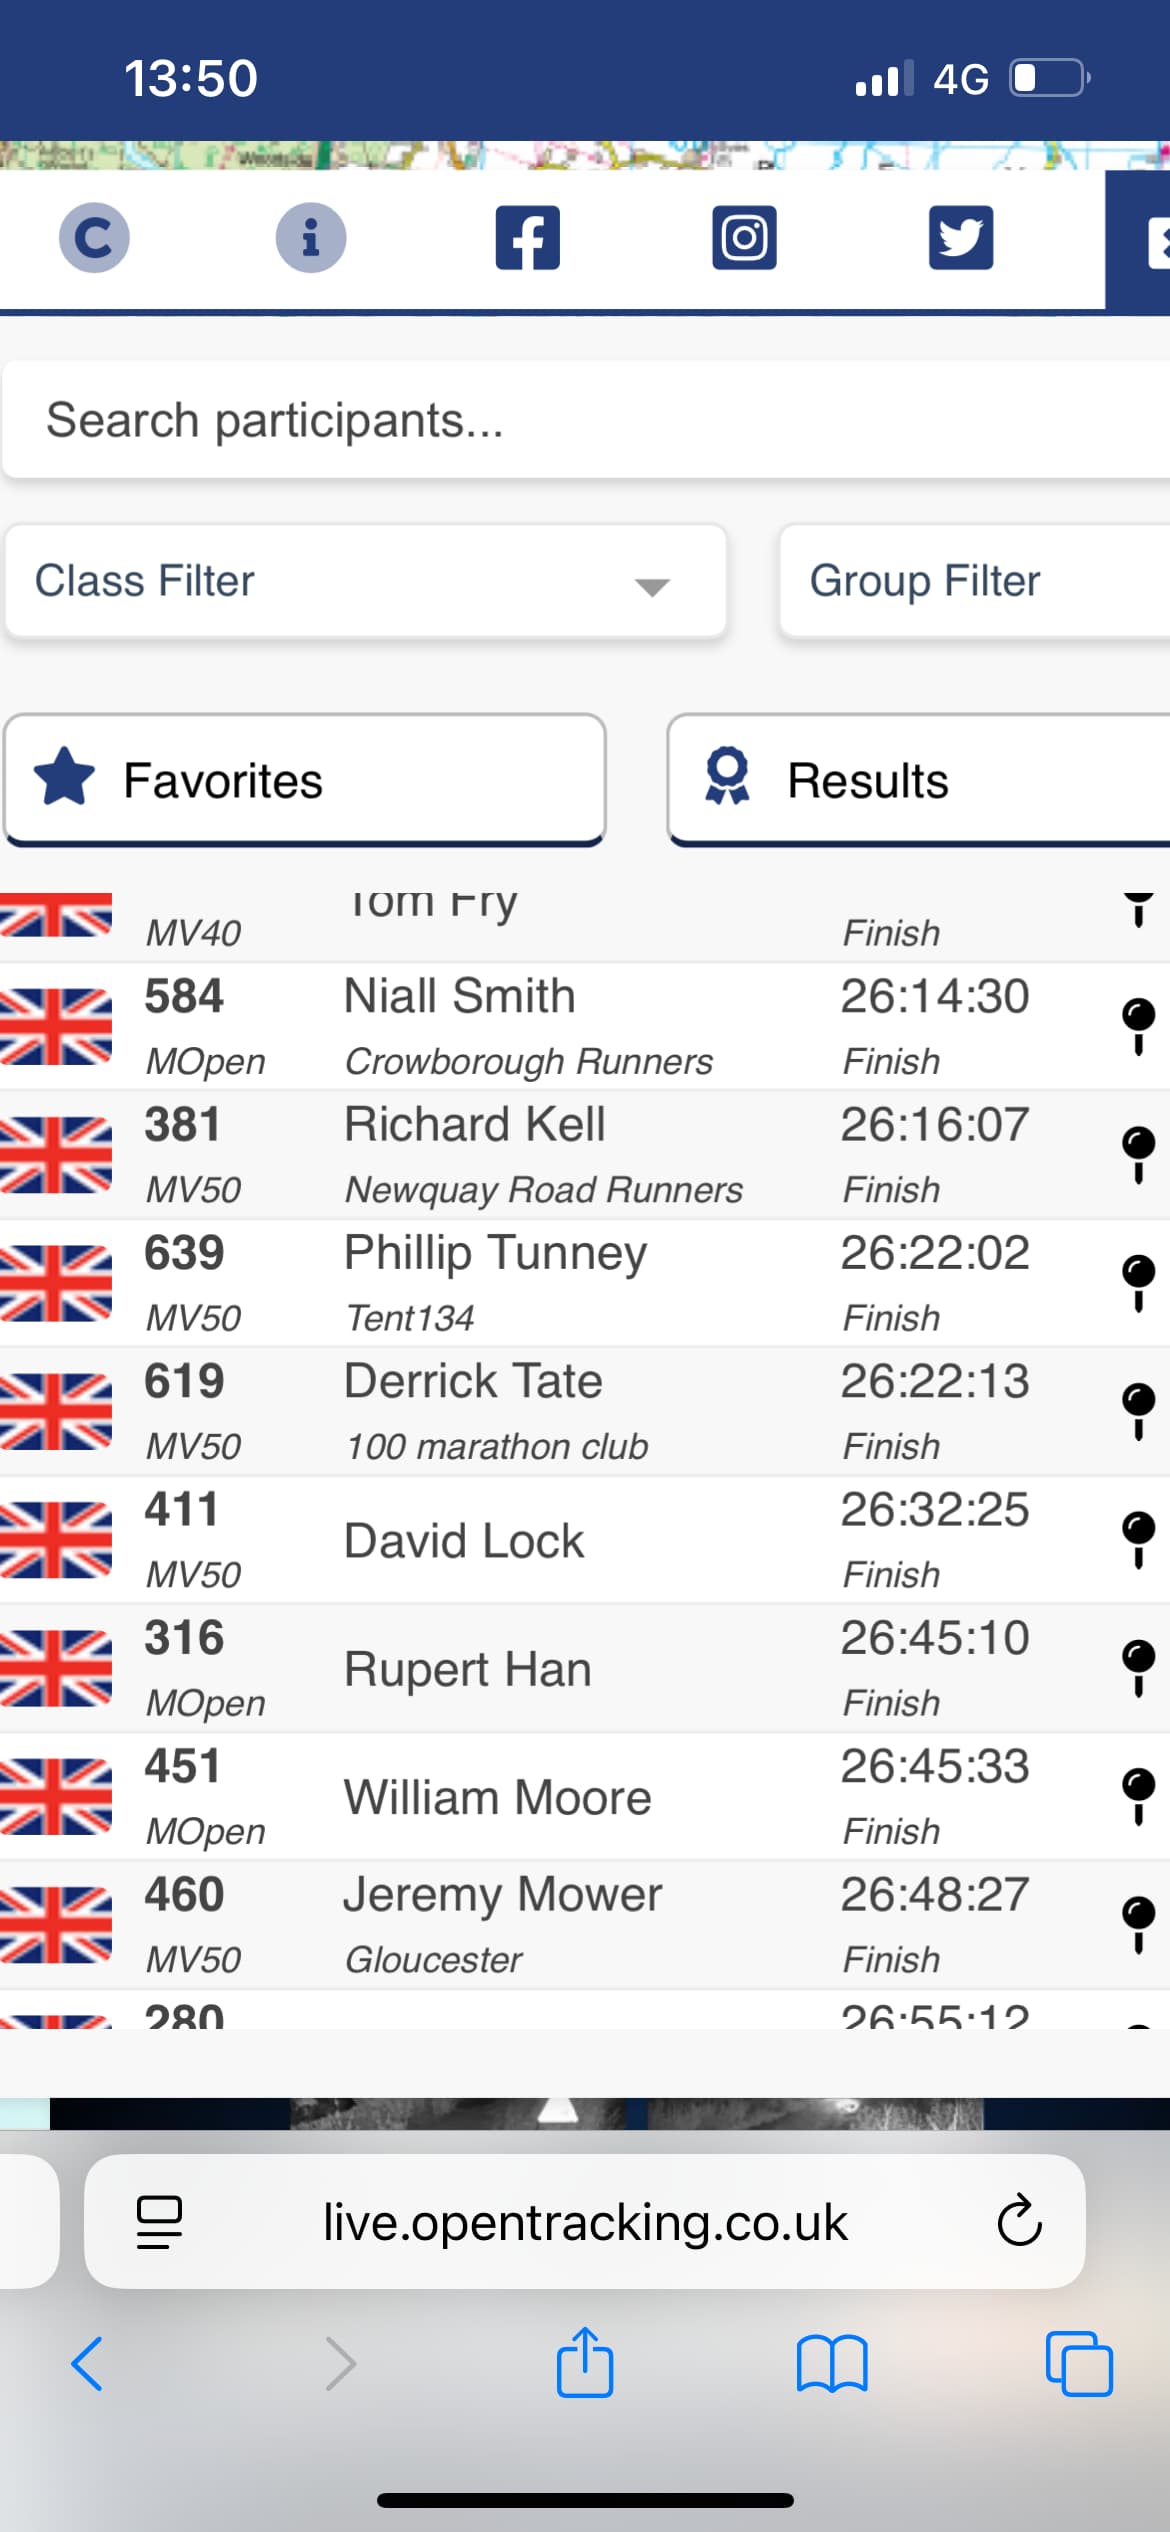Open Safari bookmarks

[832, 2364]
